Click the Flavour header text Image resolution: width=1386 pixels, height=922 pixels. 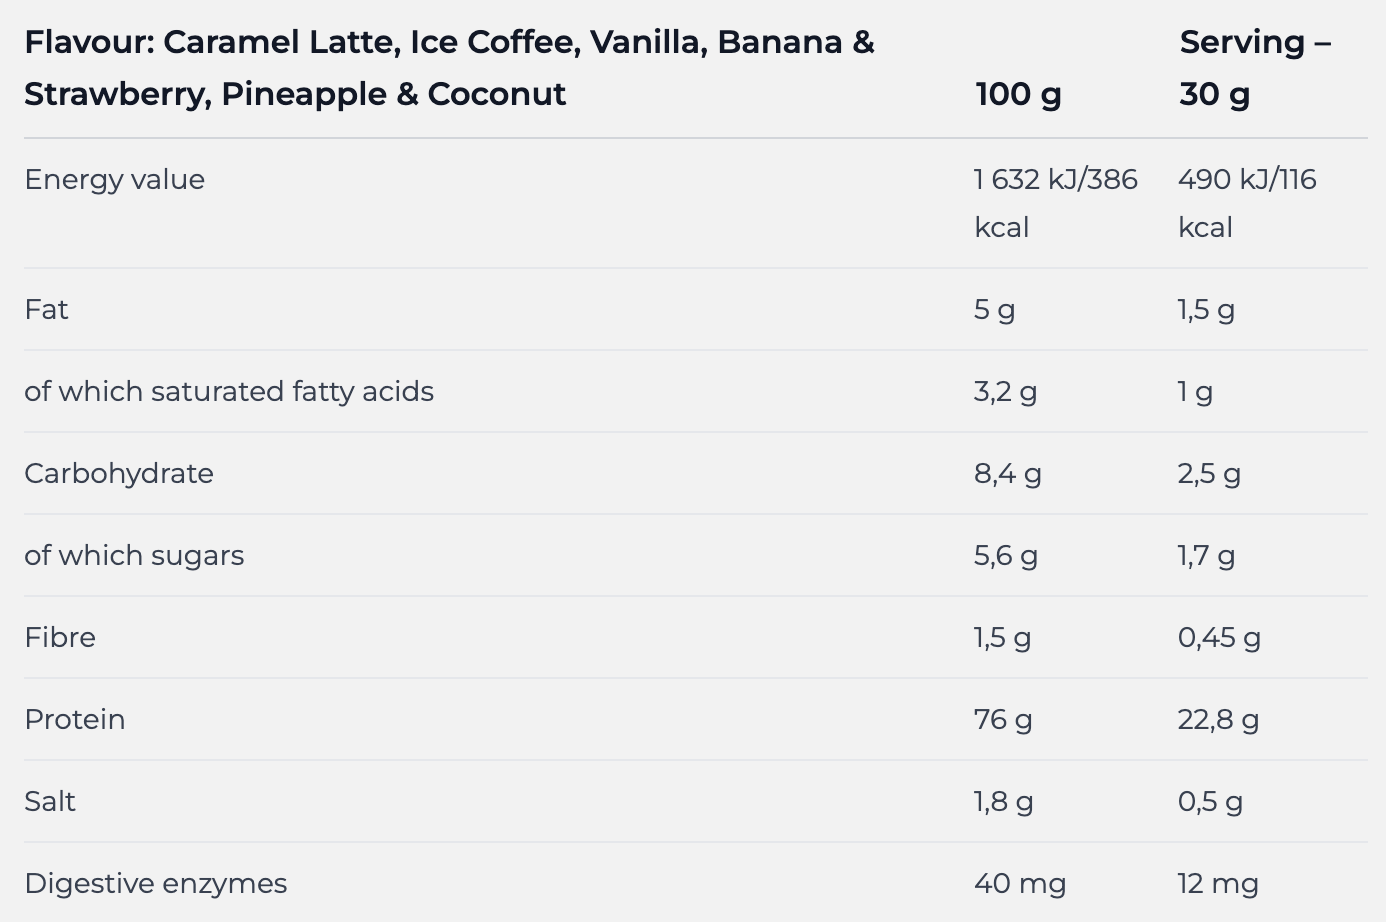(449, 68)
